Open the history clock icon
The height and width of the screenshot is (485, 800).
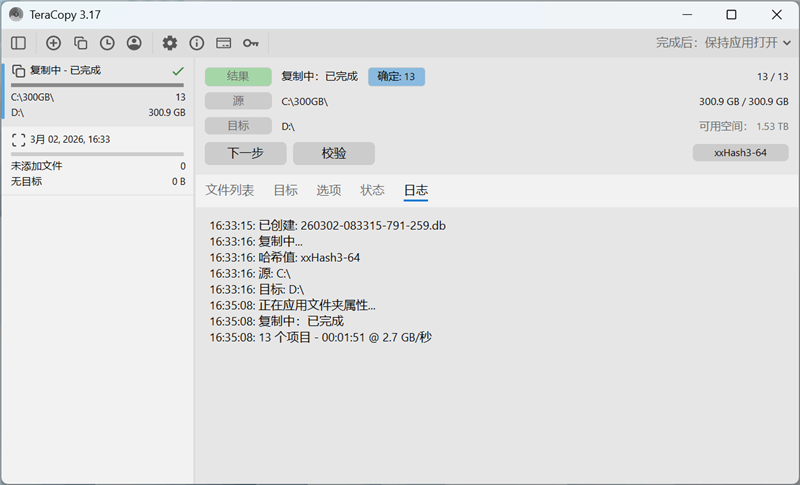click(x=107, y=43)
